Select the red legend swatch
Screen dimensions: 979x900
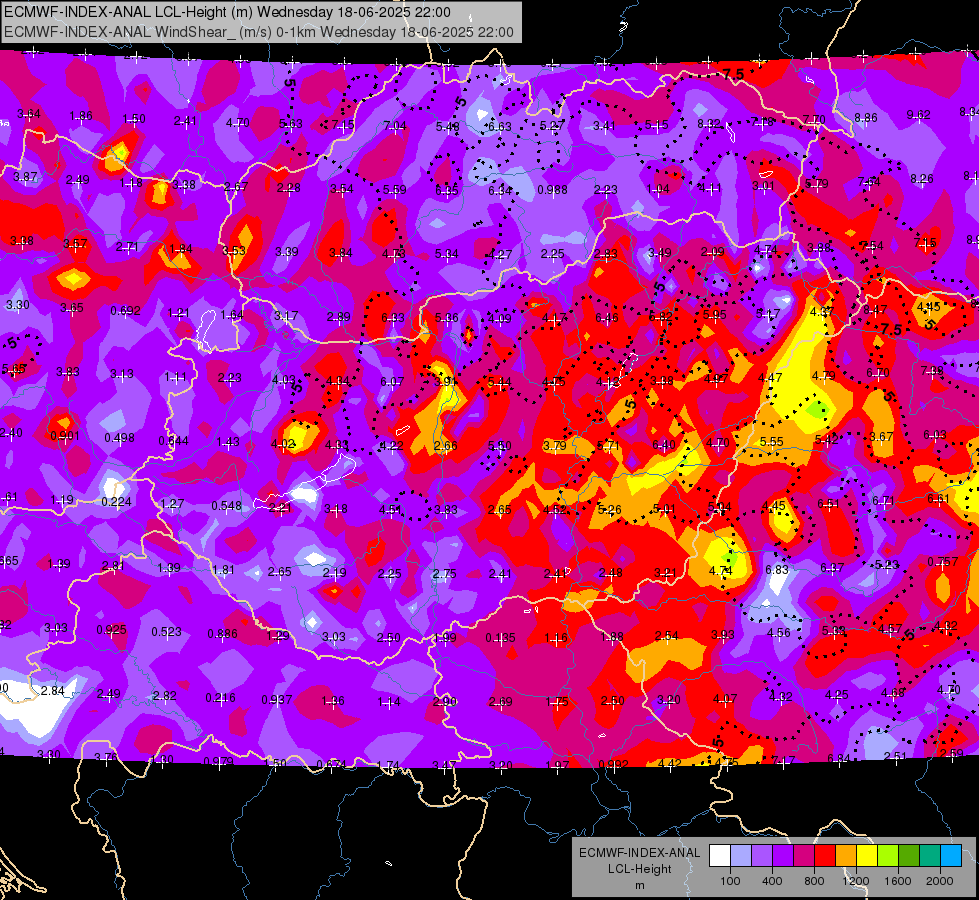click(x=825, y=856)
